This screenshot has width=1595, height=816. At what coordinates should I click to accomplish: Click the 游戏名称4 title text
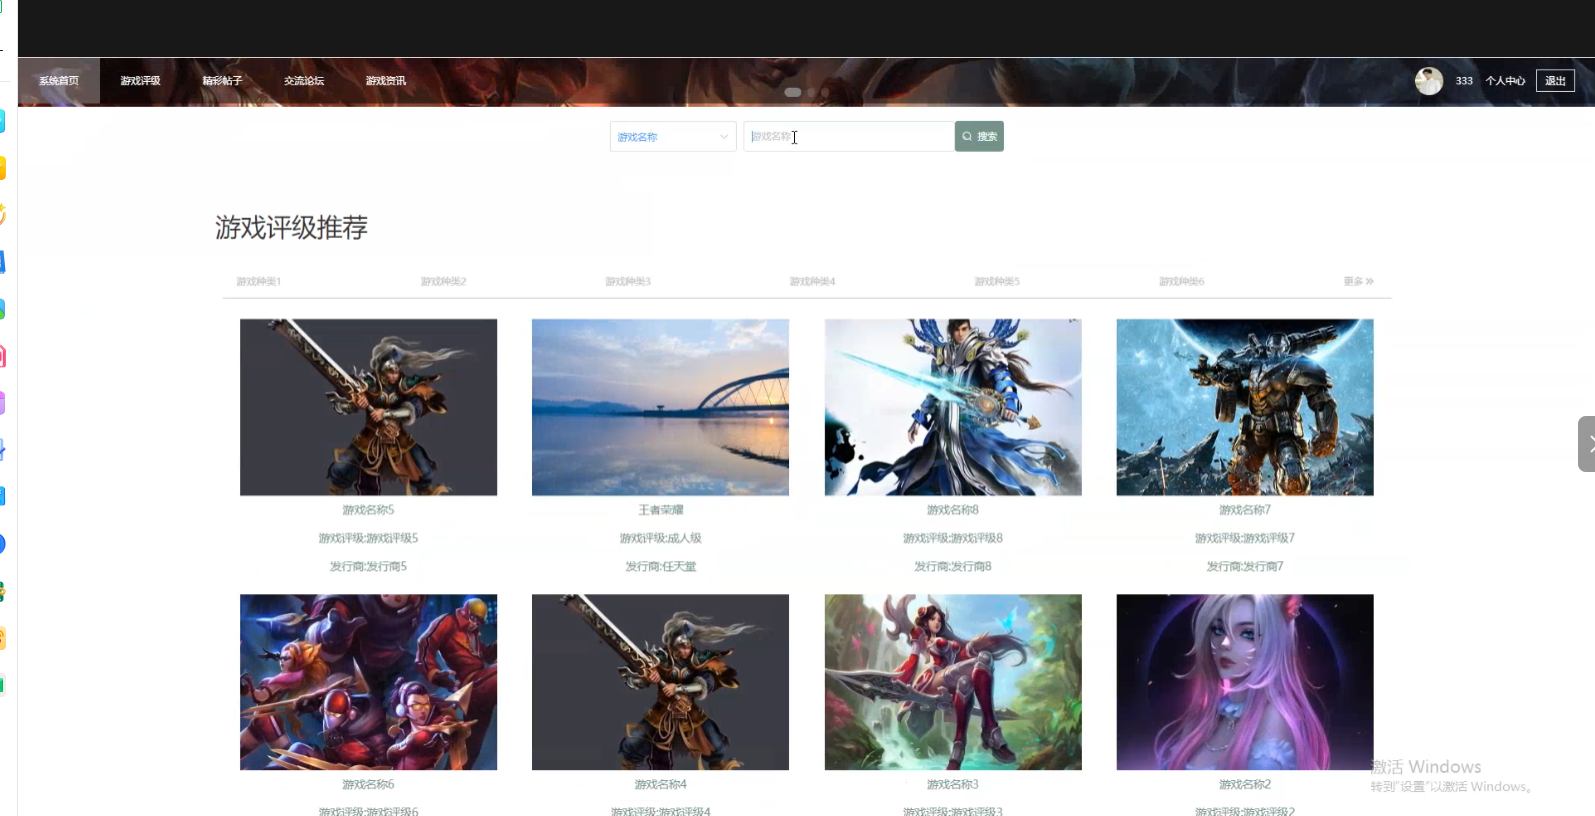661,785
